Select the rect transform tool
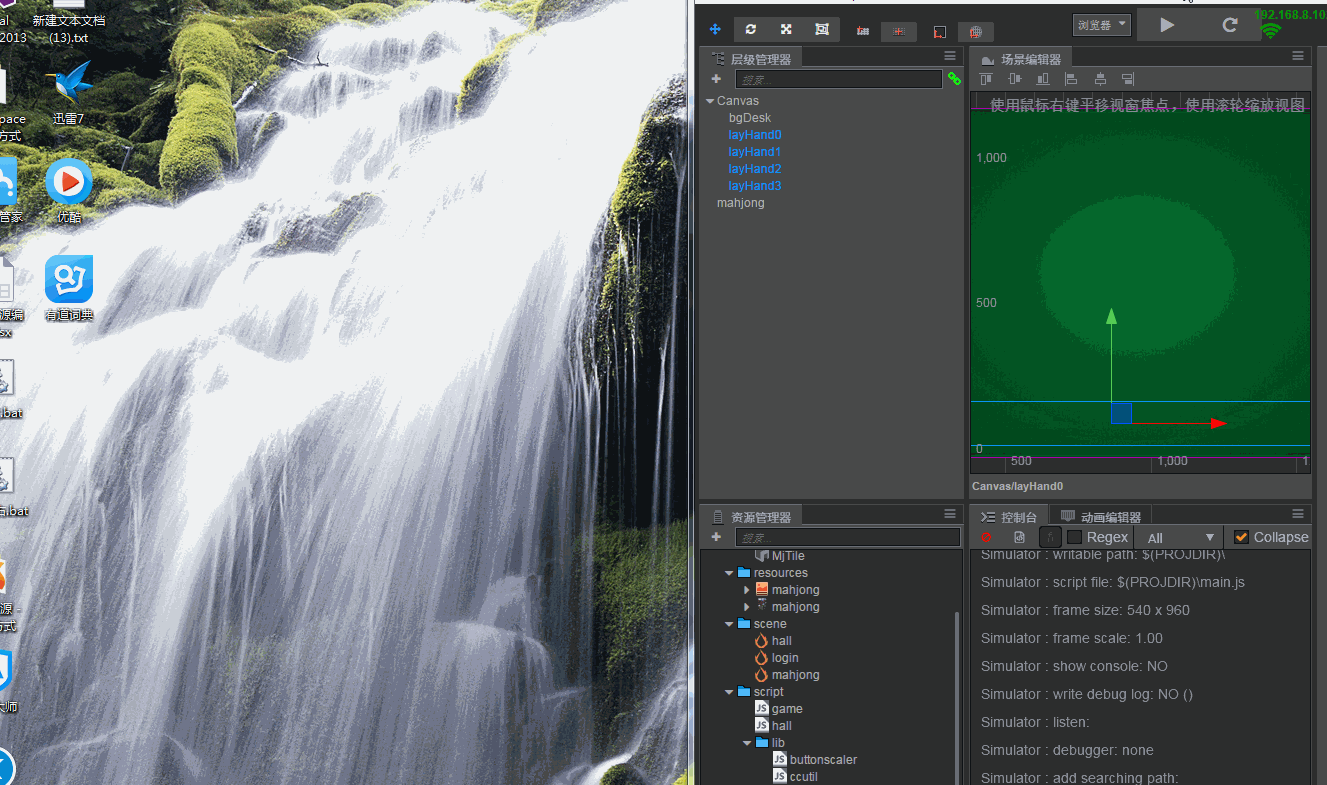 pos(822,29)
